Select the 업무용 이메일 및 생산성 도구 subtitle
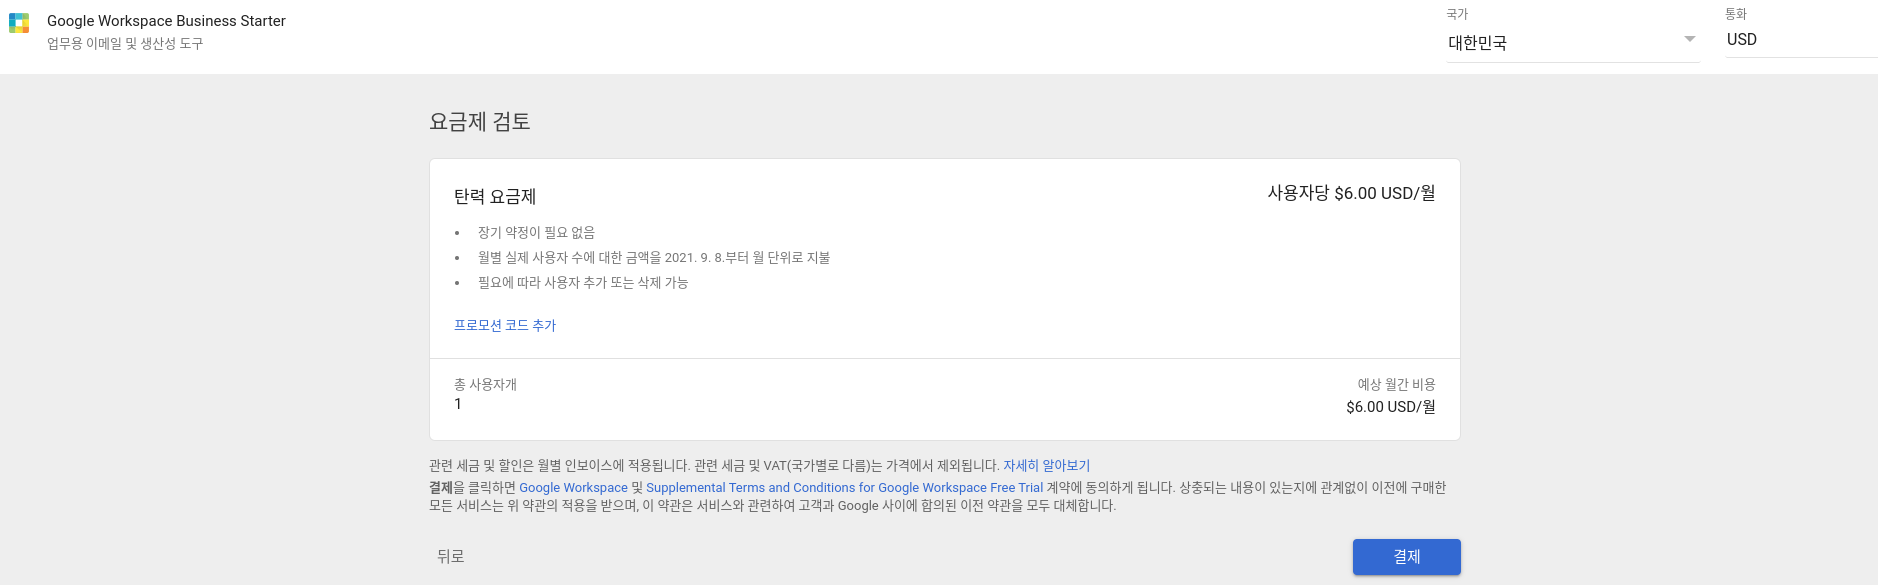Screen dimensions: 1878x585 (125, 44)
